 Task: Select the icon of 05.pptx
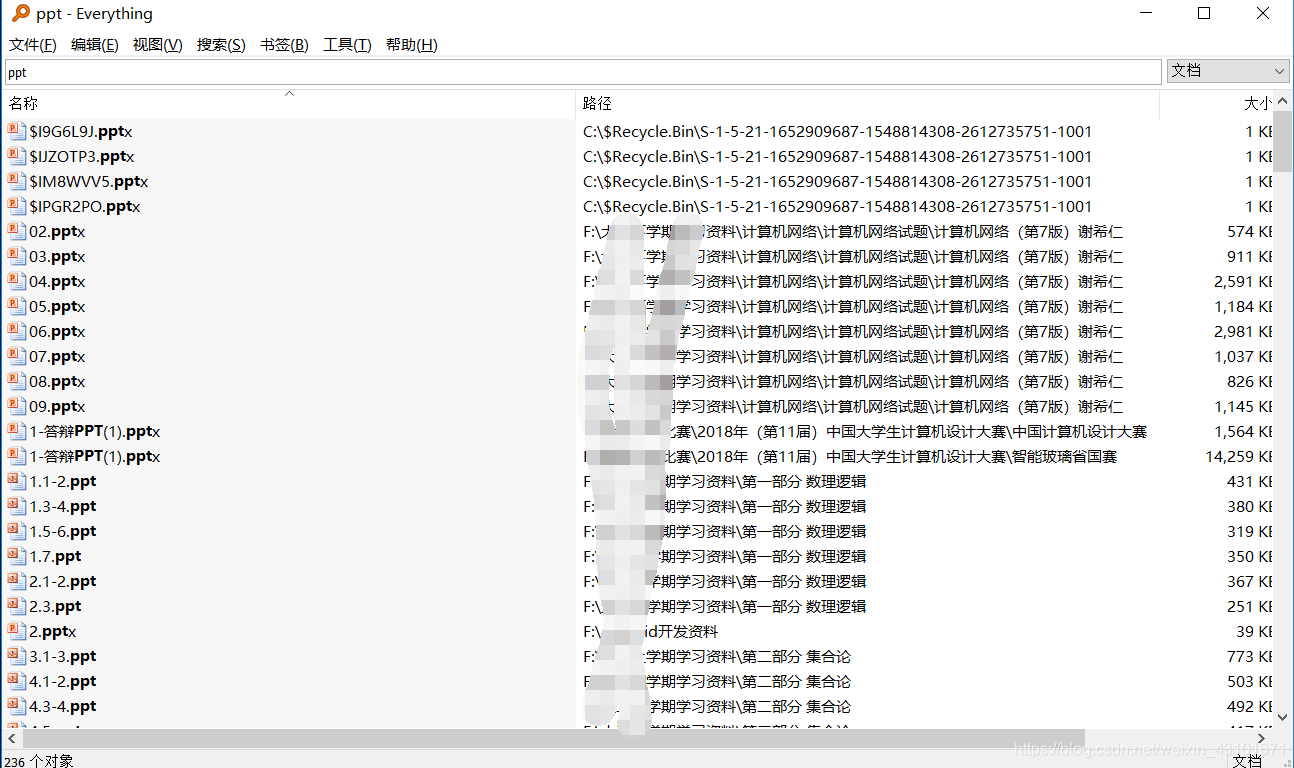click(x=16, y=306)
